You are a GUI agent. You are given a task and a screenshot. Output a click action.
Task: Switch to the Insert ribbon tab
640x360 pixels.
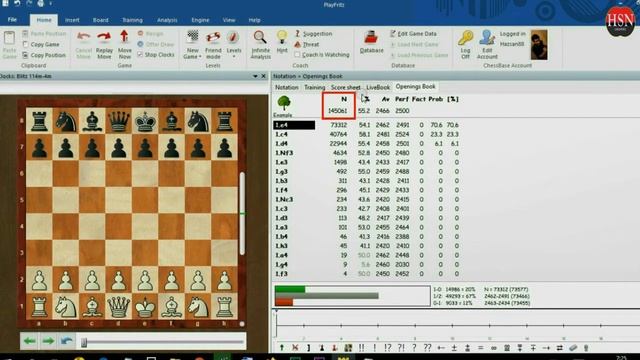[72, 20]
